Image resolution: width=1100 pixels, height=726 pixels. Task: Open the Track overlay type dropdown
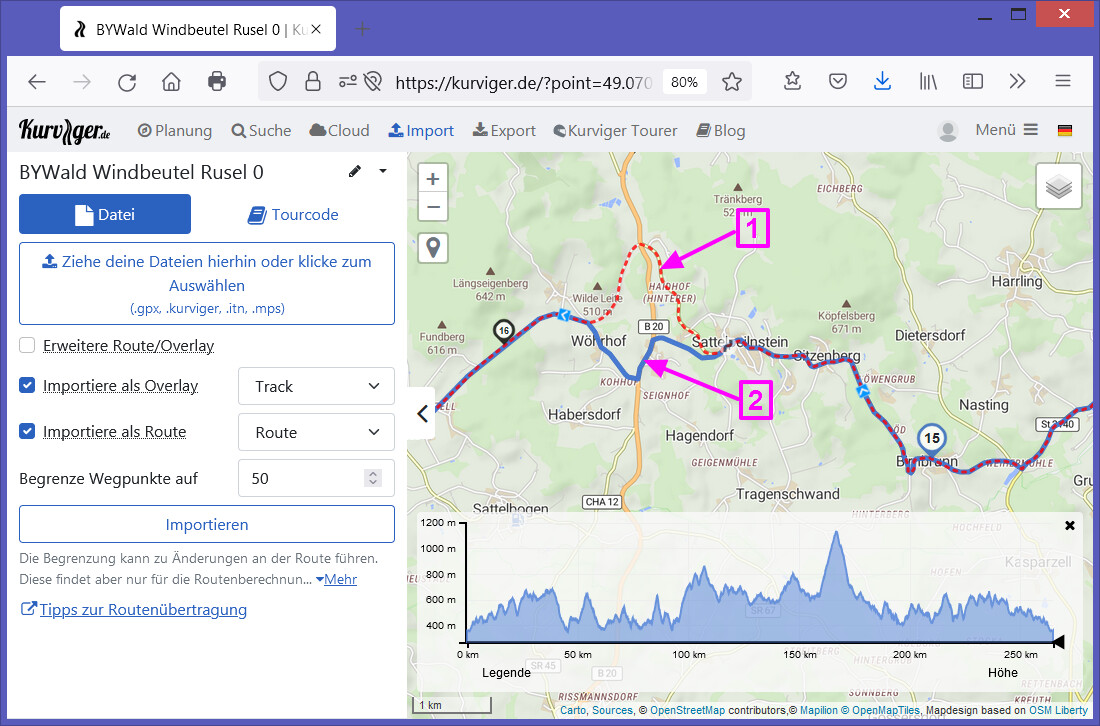point(316,386)
